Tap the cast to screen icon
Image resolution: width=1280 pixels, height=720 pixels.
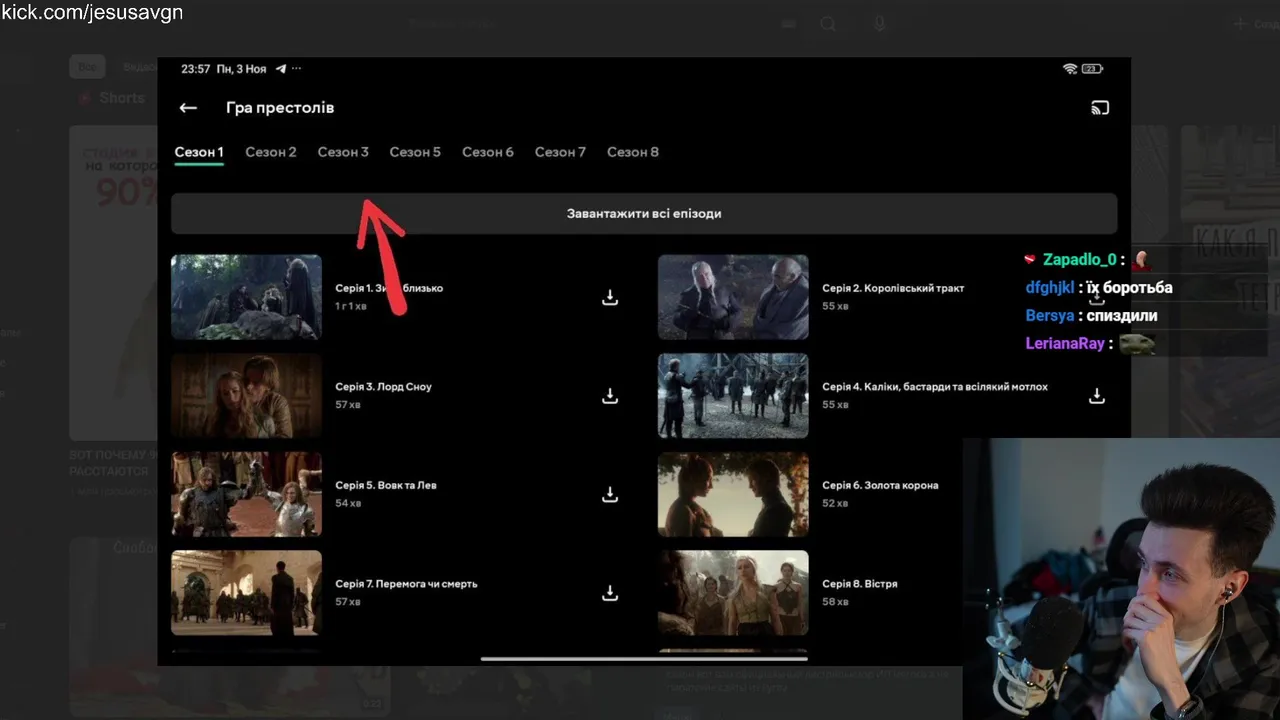pyautogui.click(x=1100, y=108)
